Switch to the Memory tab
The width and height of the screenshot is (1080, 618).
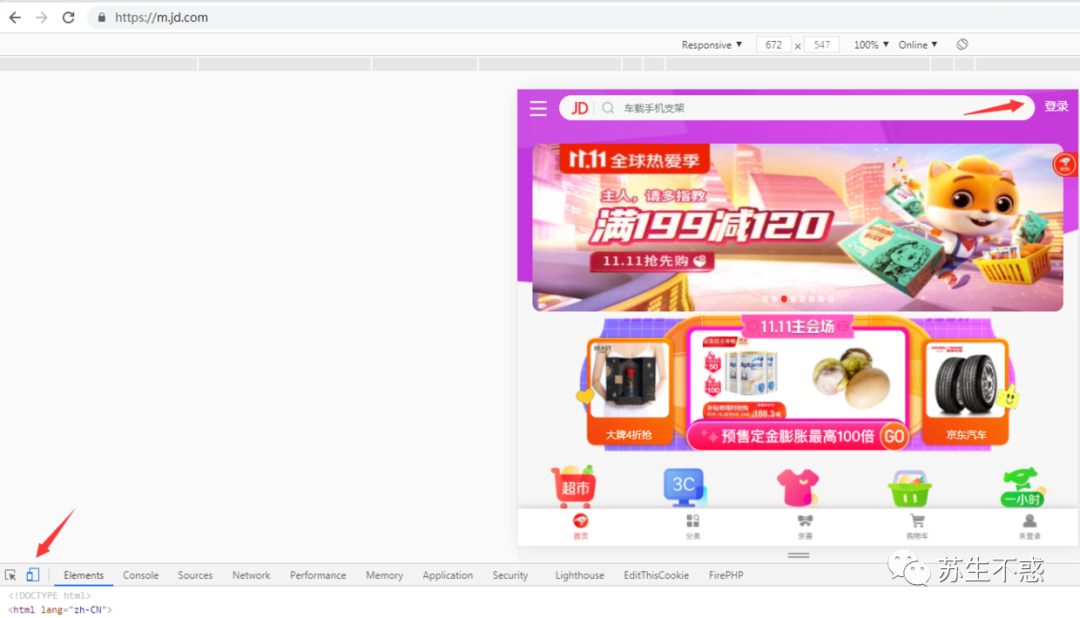pyautogui.click(x=384, y=575)
